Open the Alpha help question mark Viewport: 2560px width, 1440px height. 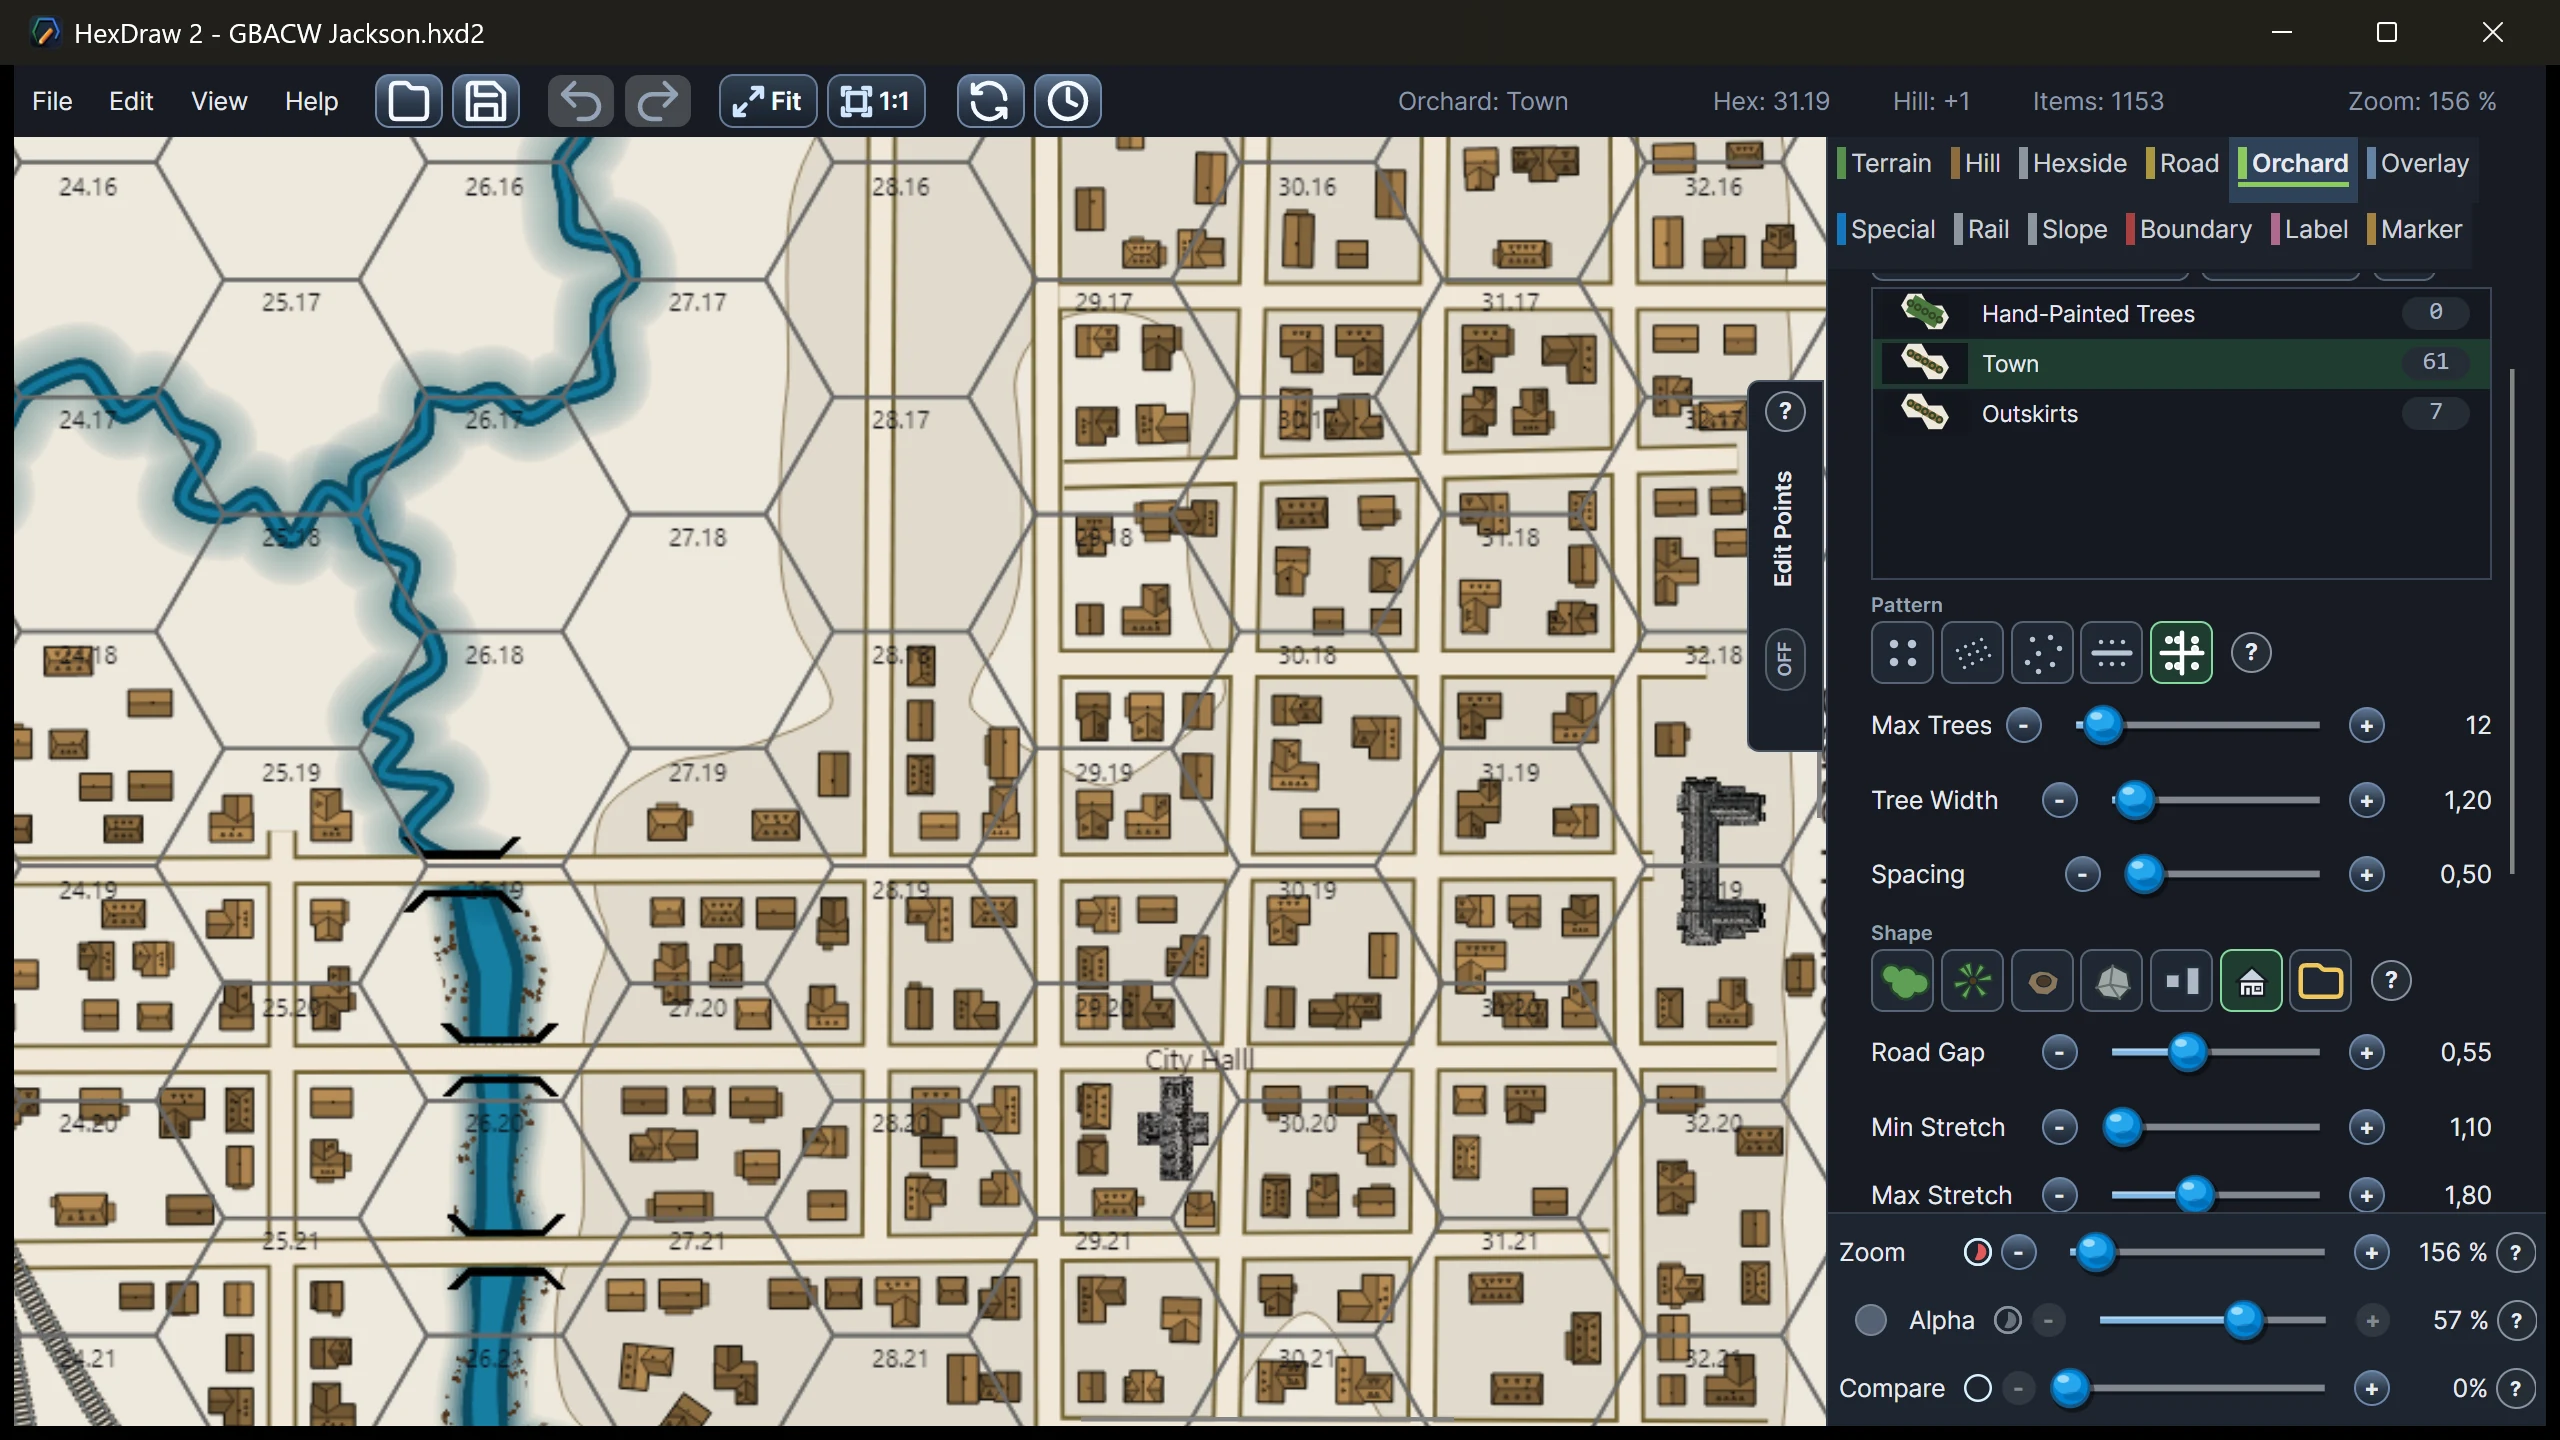click(x=2516, y=1321)
